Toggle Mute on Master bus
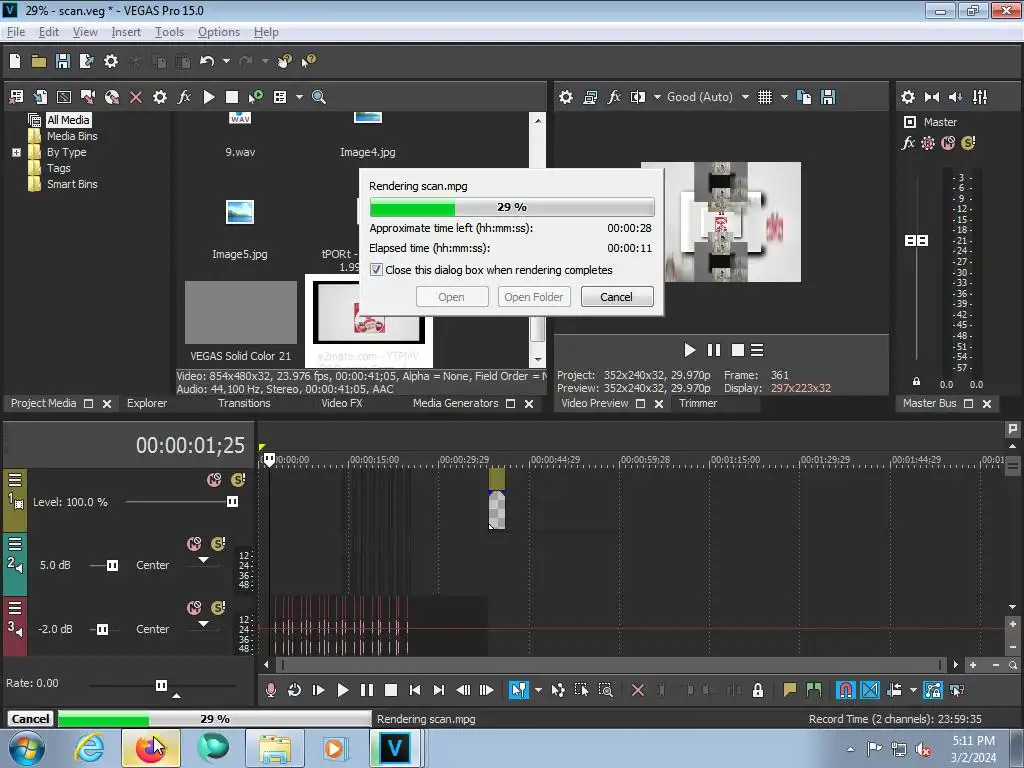Image resolution: width=1024 pixels, height=768 pixels. (948, 143)
